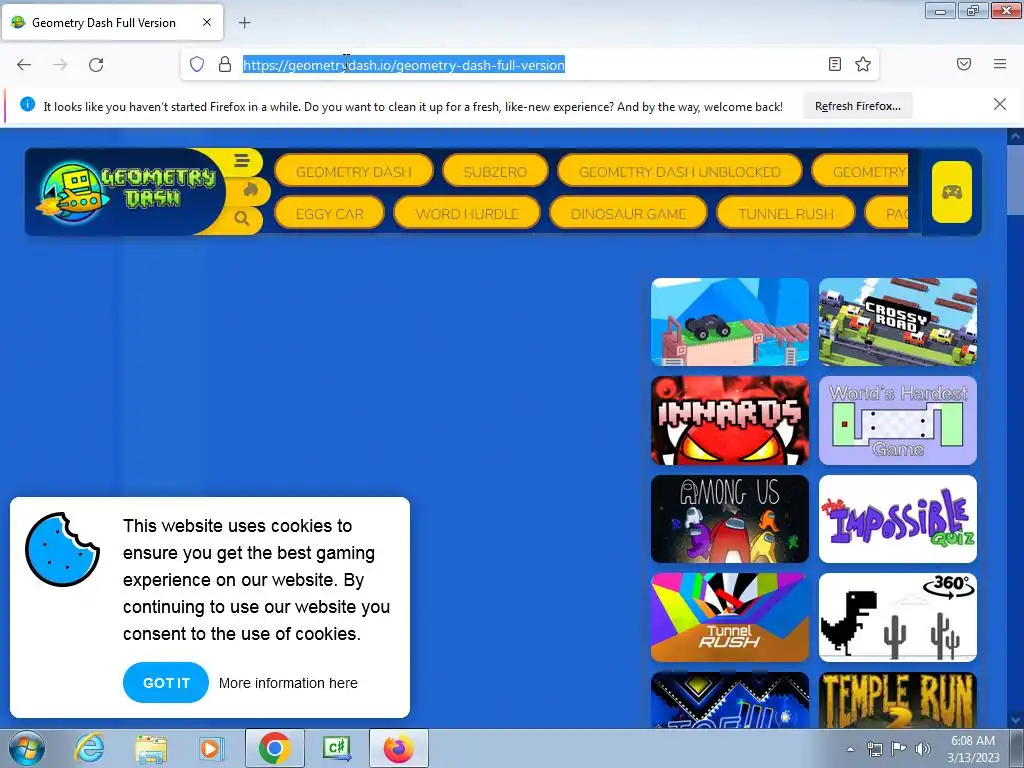Screen dimensions: 1024x768
Task: Open the monster truck game thumbnail
Action: tap(729, 322)
